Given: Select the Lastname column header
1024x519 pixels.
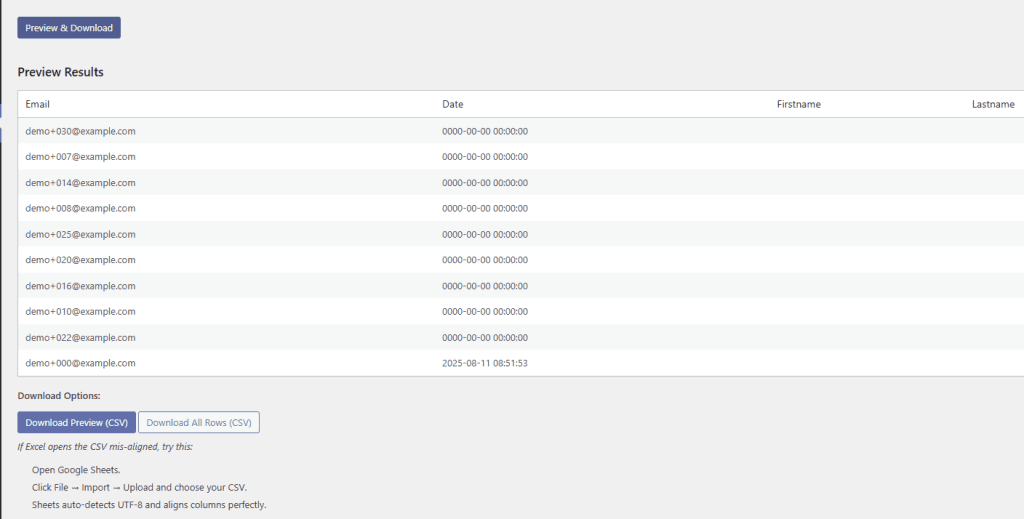Looking at the screenshot, I should point(992,104).
